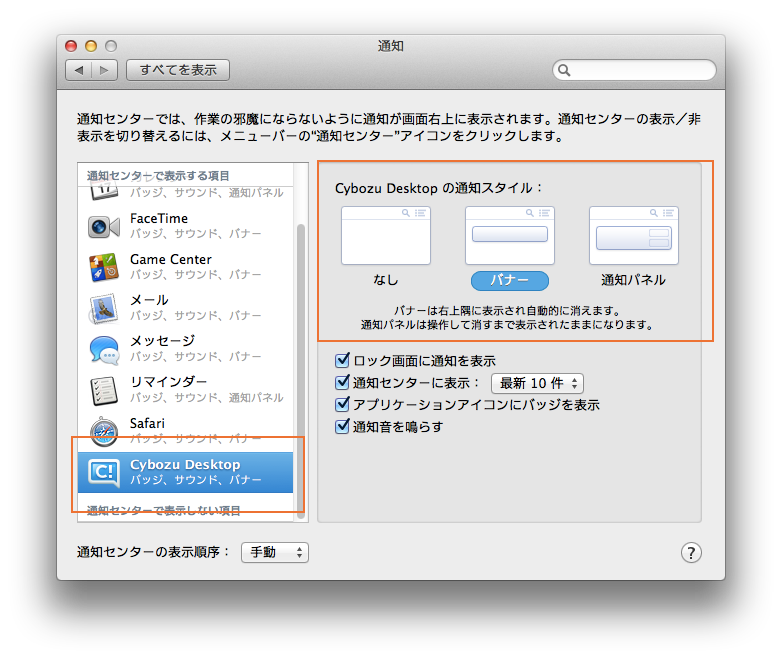Click the Safari compass icon
Image resolution: width=782 pixels, height=659 pixels.
coord(104,432)
